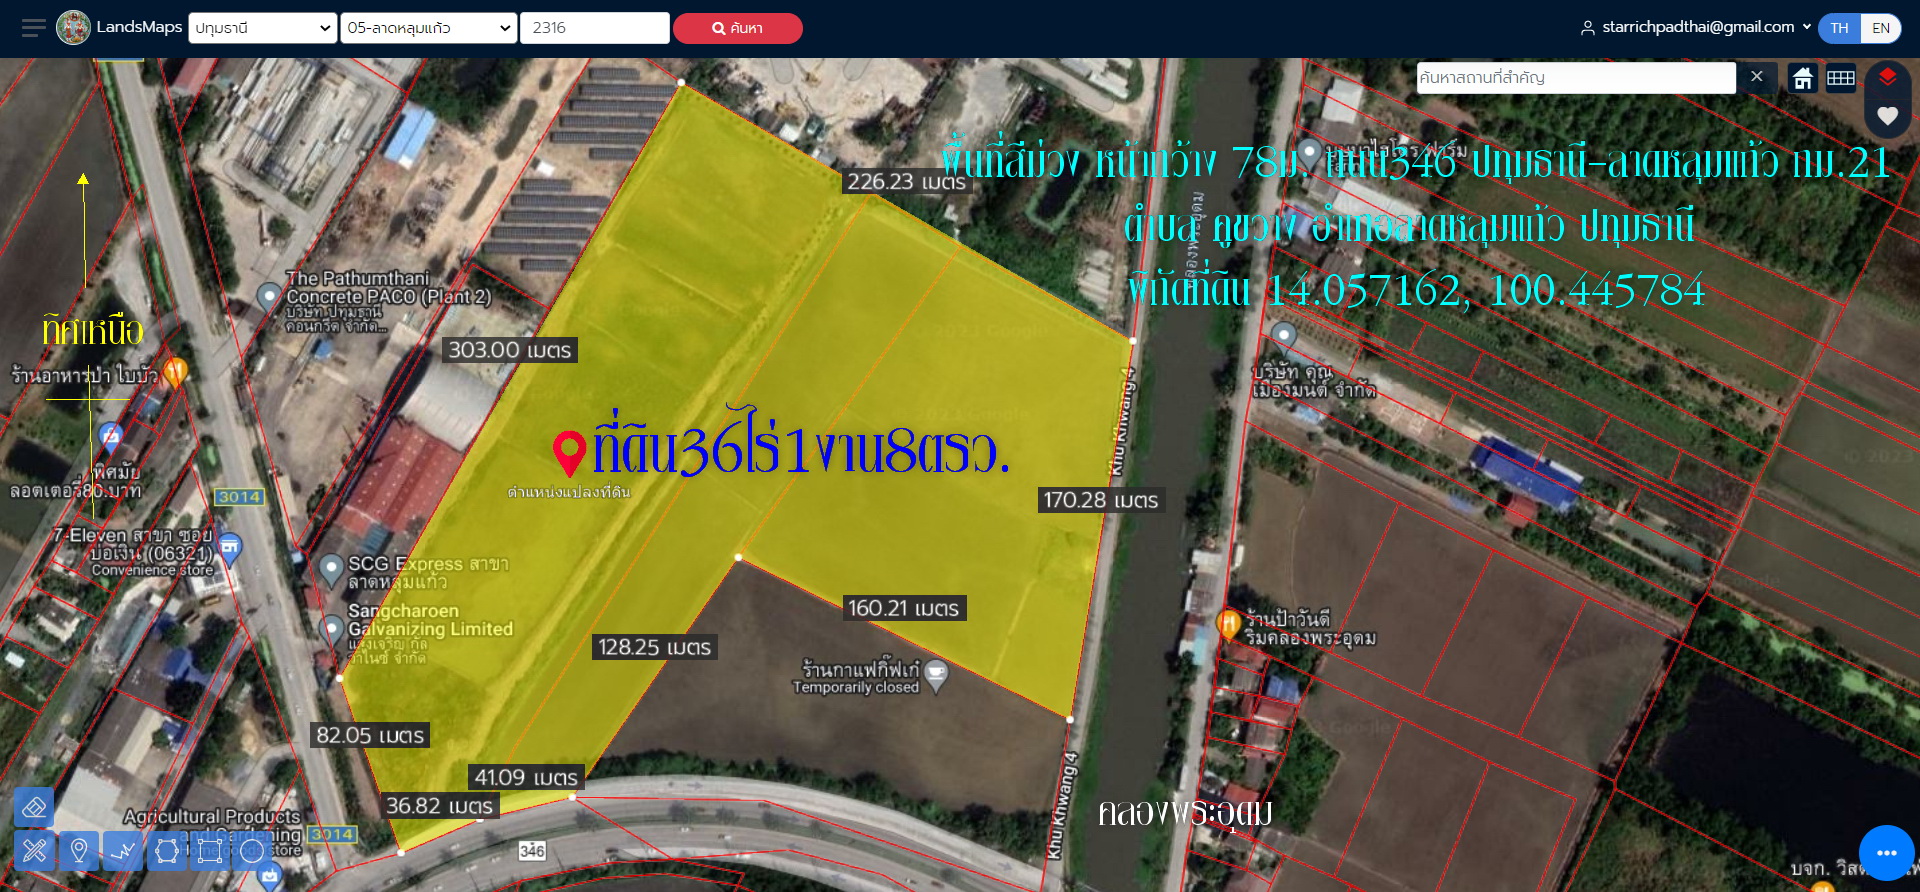The image size is (1920, 892).
Task: Click the 170.28 เมตร measurement label
Action: (1101, 500)
